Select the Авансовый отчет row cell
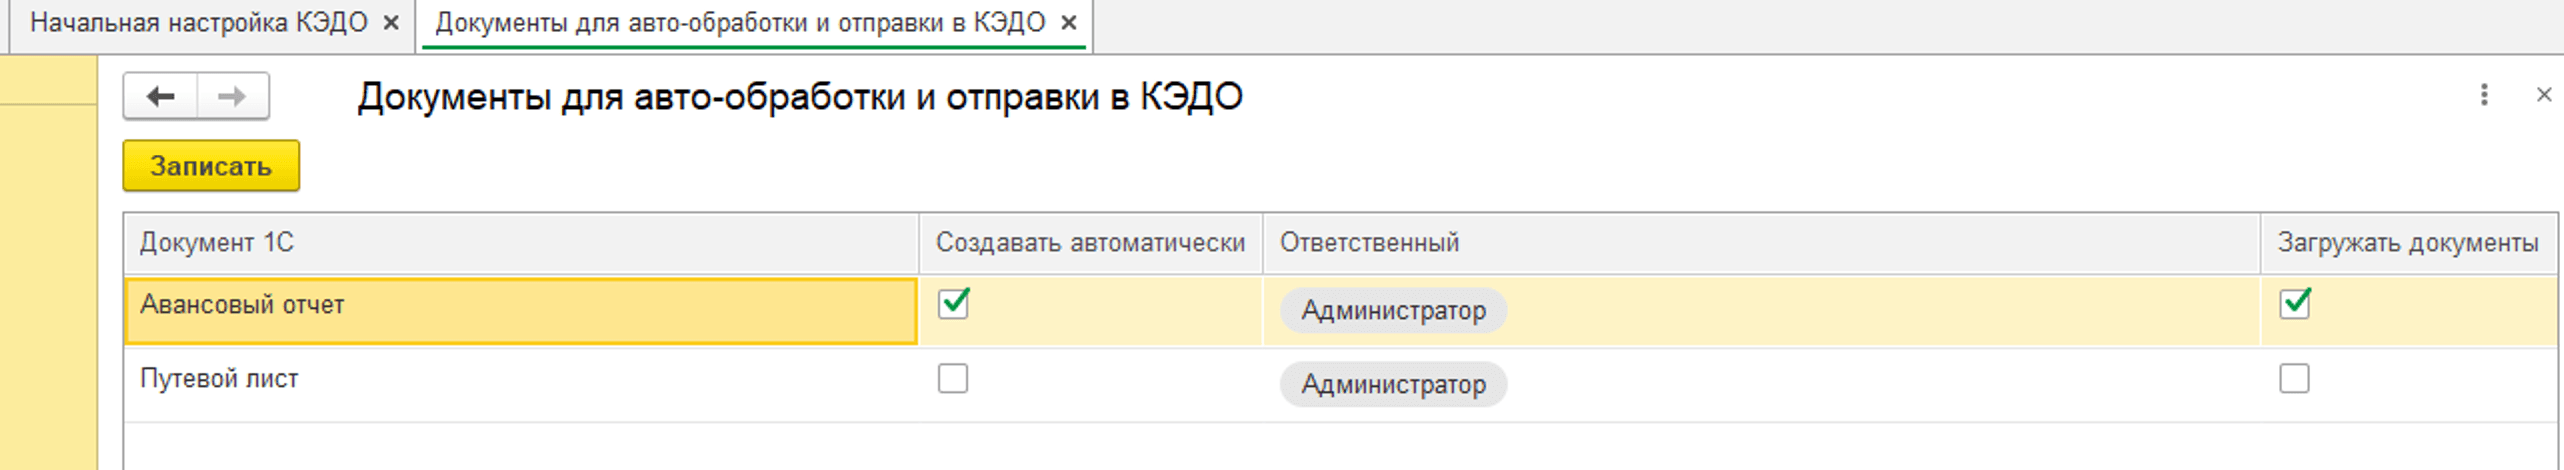Viewport: 2564px width, 470px height. (x=521, y=311)
